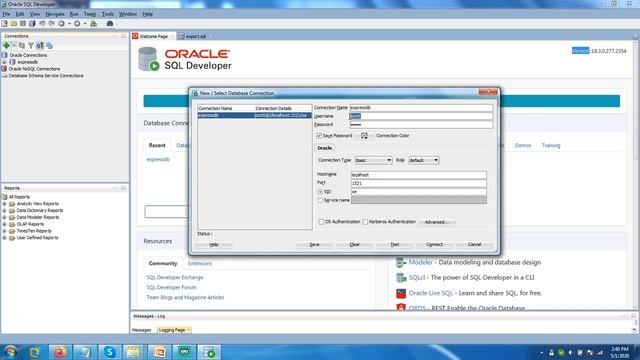Click the Hostname input field
Image resolution: width=640 pixels, height=360 pixels.
419,175
